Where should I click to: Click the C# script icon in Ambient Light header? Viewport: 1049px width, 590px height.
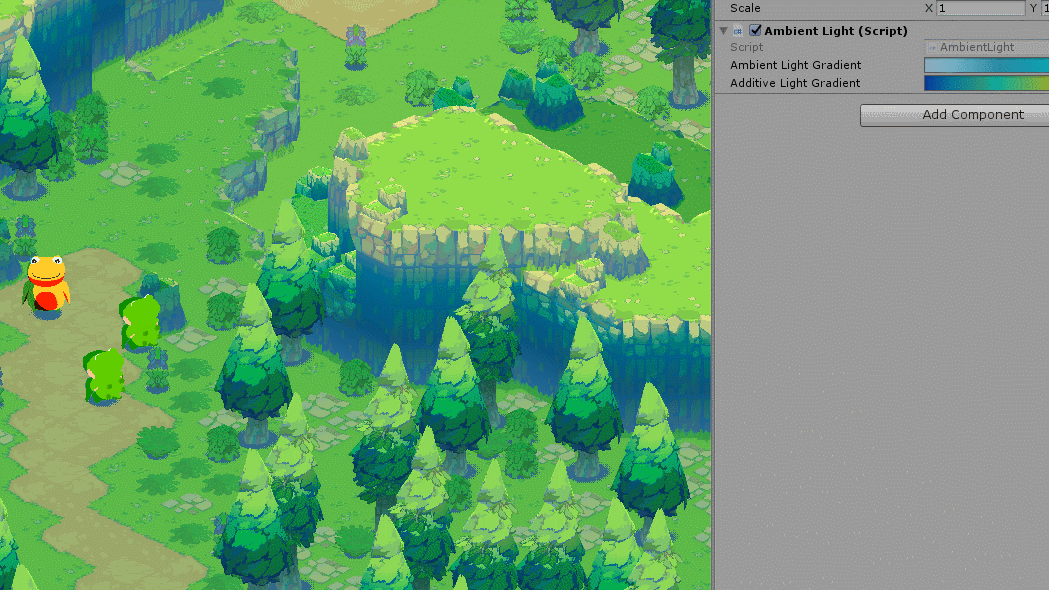(738, 31)
